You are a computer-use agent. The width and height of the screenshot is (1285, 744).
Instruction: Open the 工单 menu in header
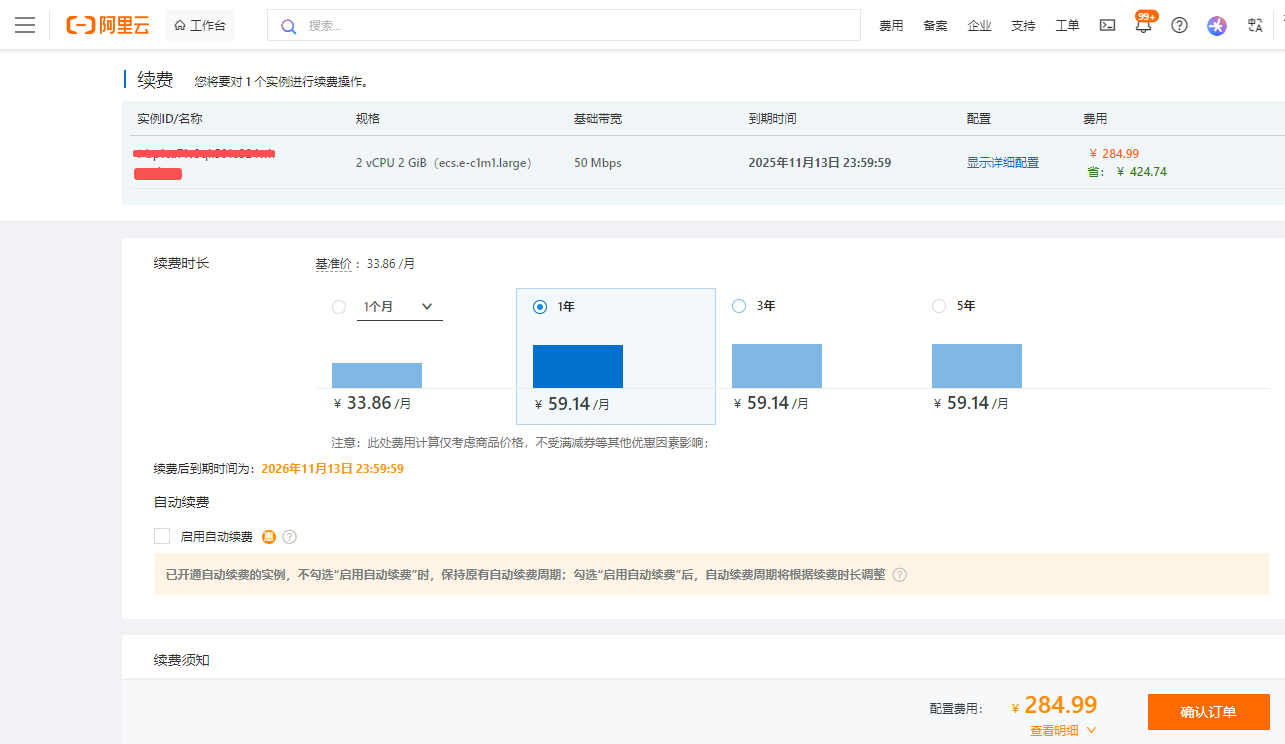tap(1067, 26)
